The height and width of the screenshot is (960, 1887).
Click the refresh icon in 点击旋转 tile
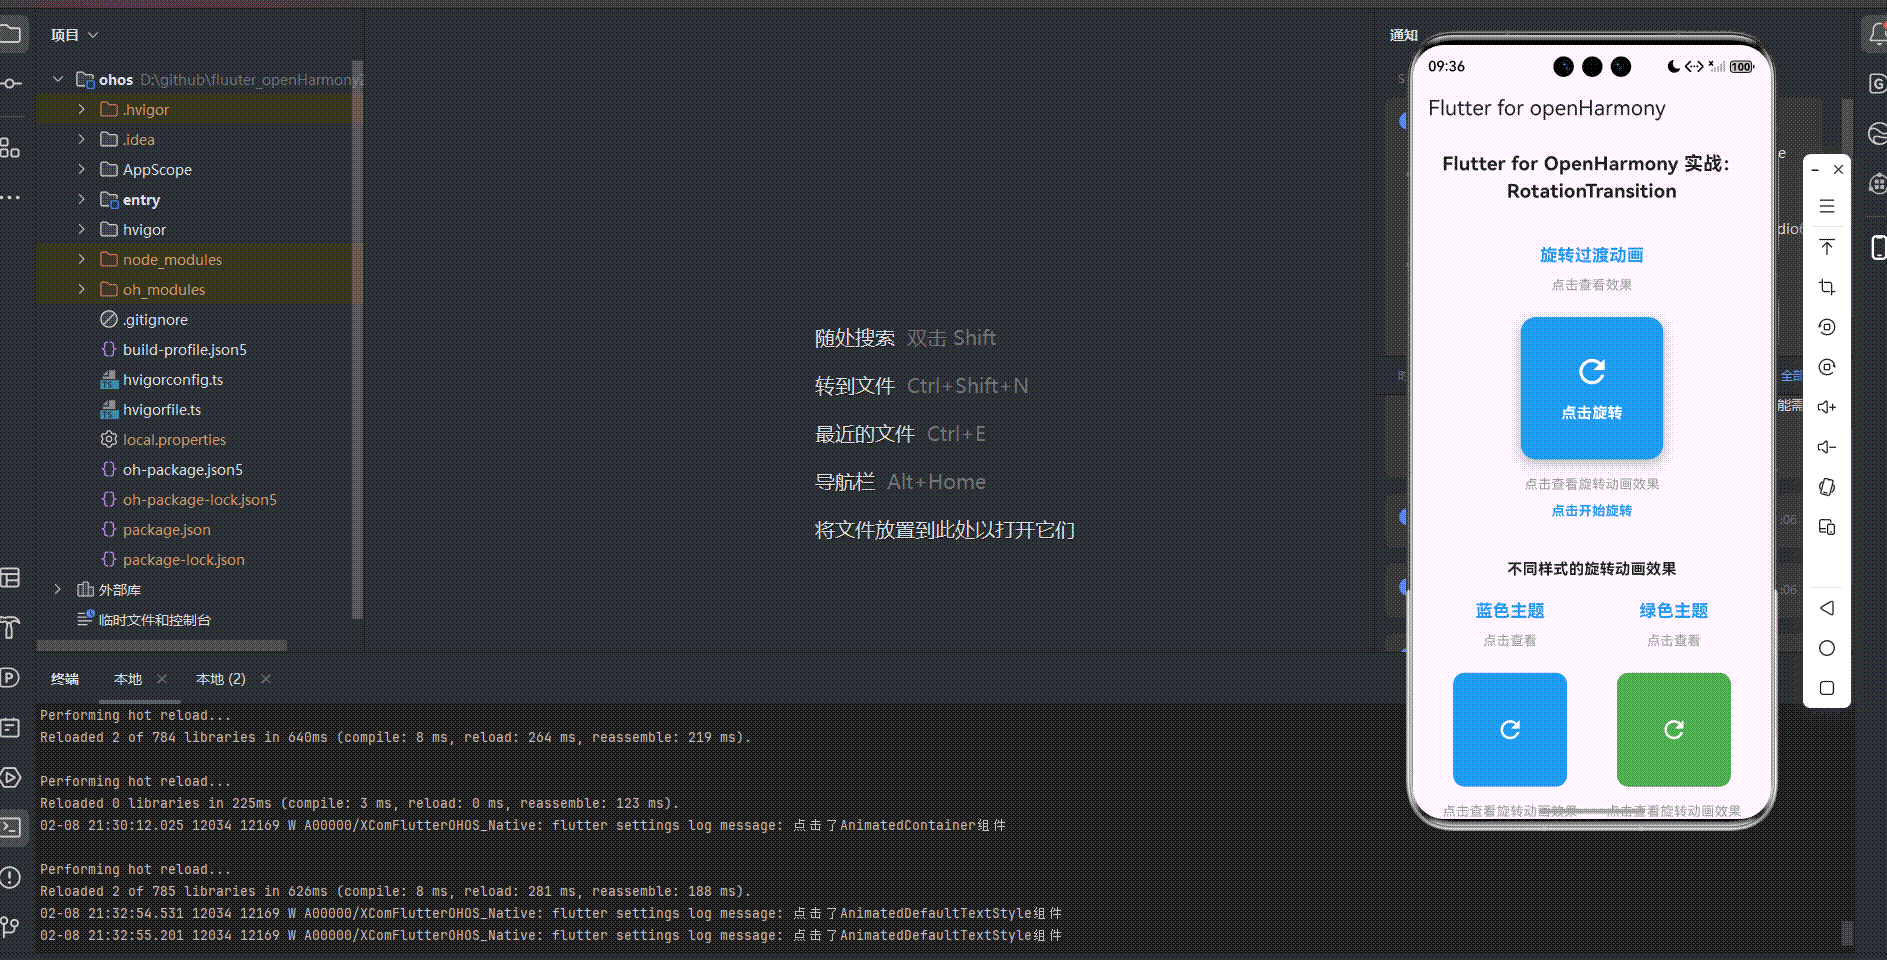[x=1592, y=372]
